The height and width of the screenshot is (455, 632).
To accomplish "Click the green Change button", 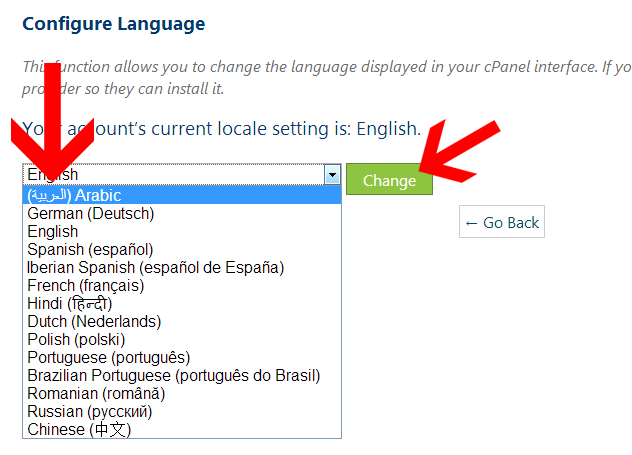I will 389,180.
